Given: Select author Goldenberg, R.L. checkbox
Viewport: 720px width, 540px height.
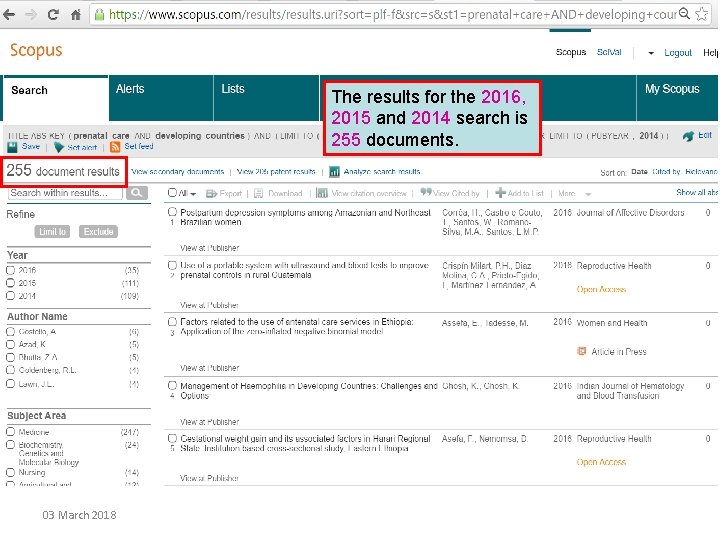Looking at the screenshot, I should (x=11, y=370).
